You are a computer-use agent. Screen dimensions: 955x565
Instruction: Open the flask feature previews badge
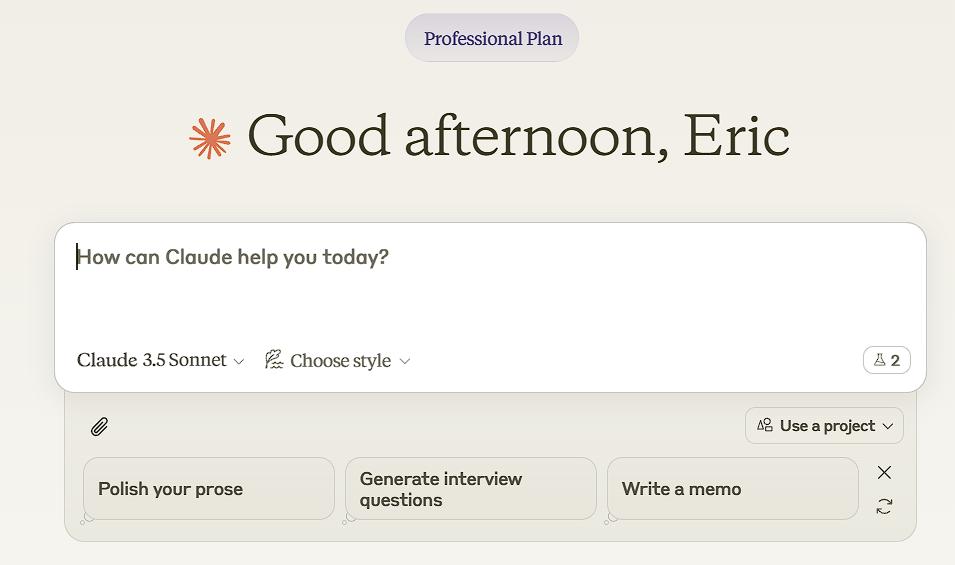tap(886, 360)
